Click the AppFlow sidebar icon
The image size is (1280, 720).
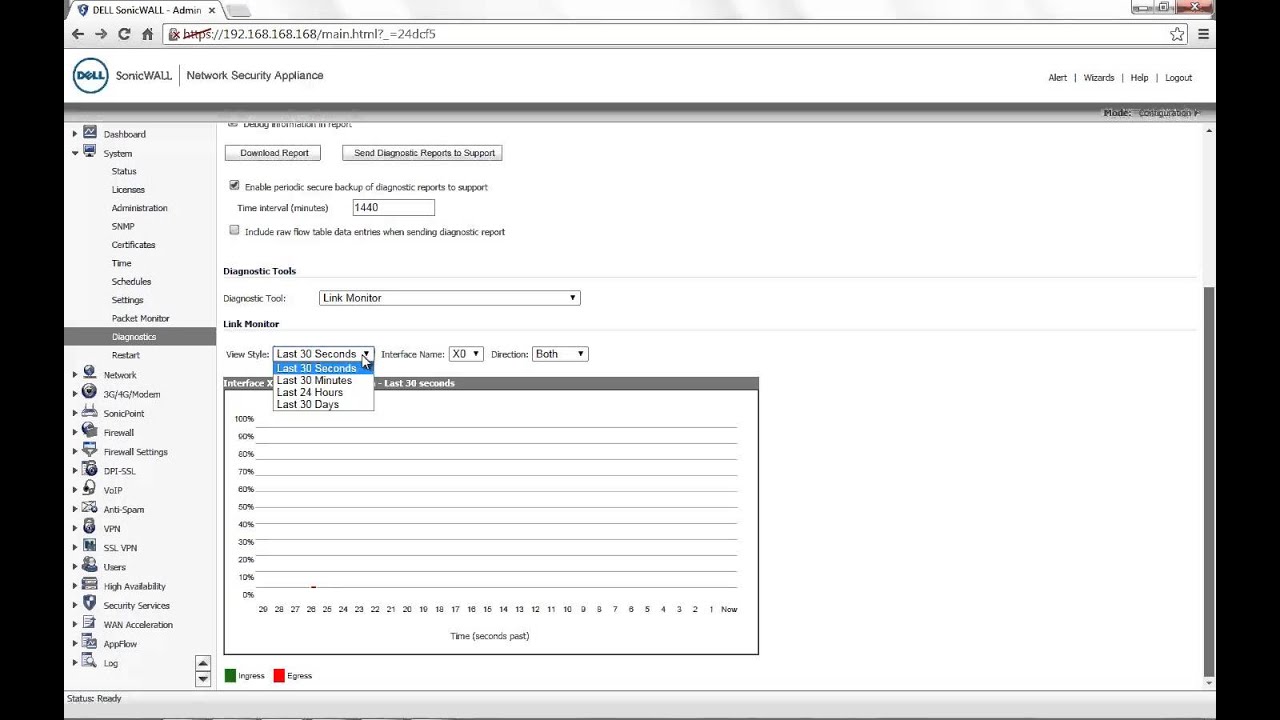90,643
